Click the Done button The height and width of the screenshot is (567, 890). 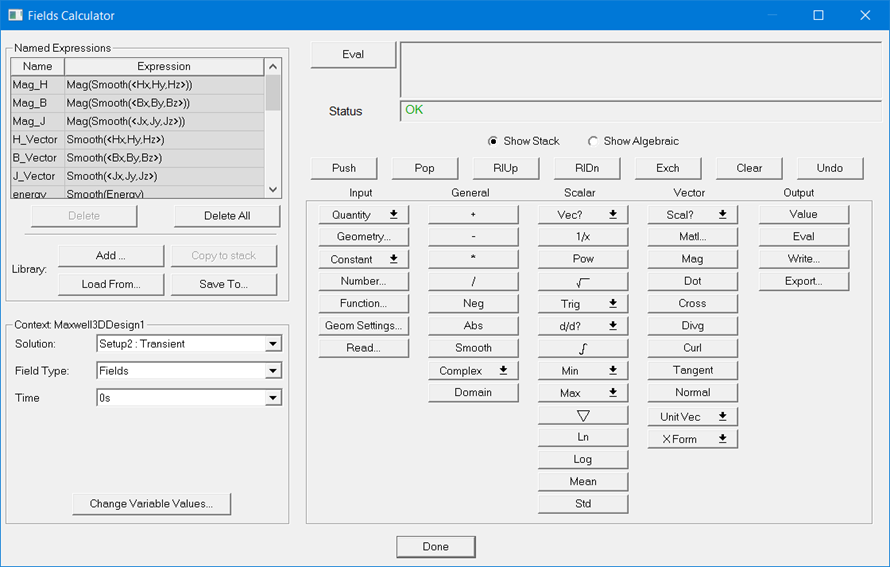click(x=436, y=547)
